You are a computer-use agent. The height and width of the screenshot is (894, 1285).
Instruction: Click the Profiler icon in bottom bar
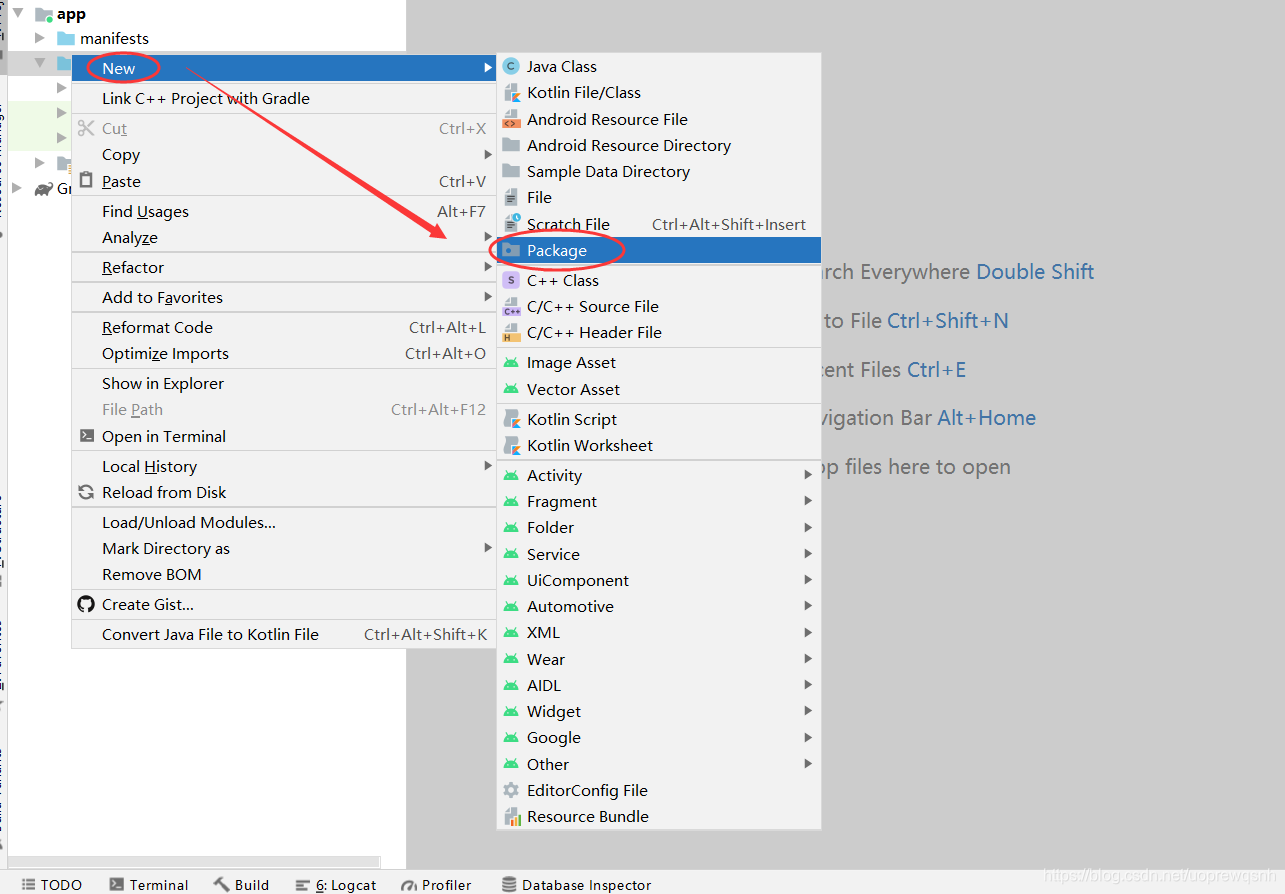click(x=408, y=885)
